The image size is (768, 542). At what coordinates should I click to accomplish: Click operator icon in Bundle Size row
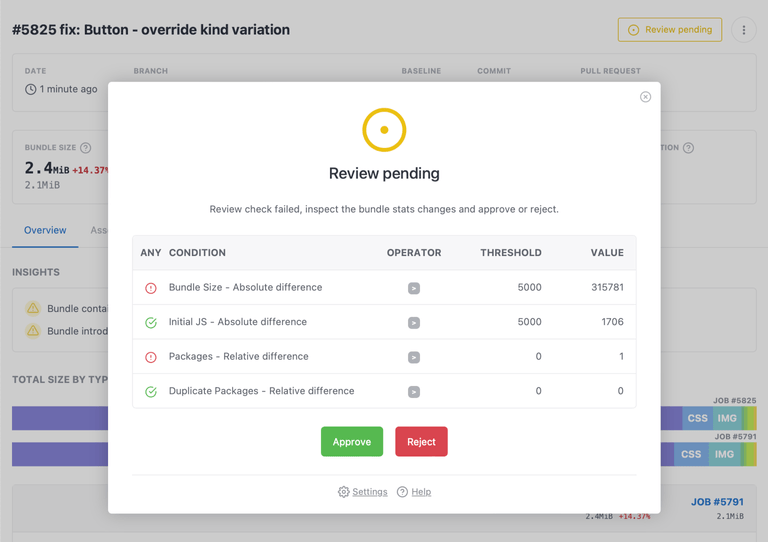(414, 288)
